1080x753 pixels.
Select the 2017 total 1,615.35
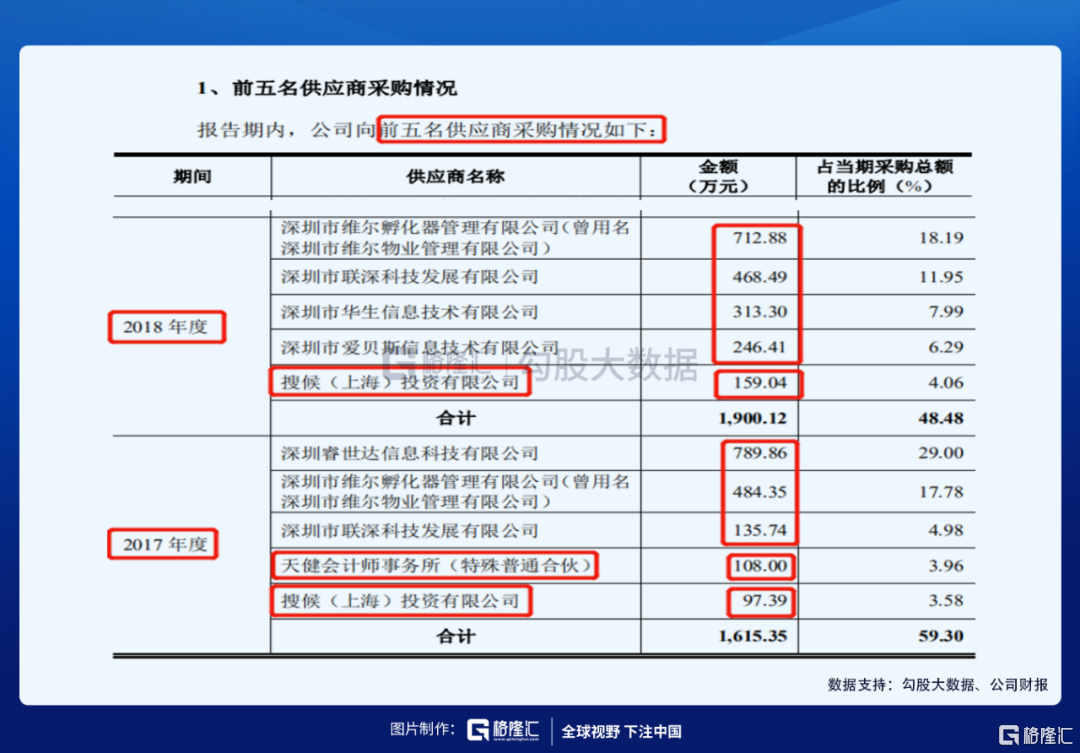(x=752, y=636)
